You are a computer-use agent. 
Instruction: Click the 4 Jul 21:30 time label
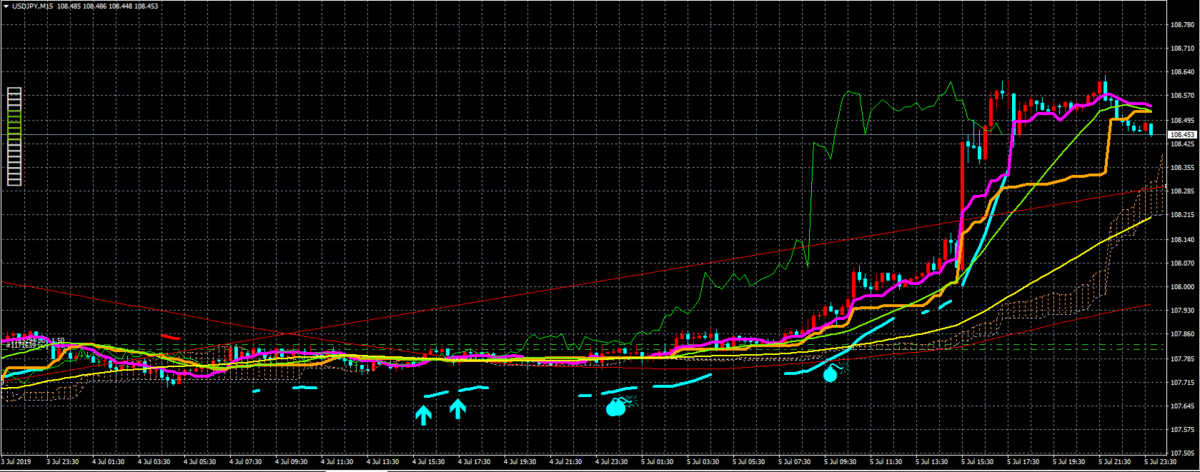pos(566,462)
